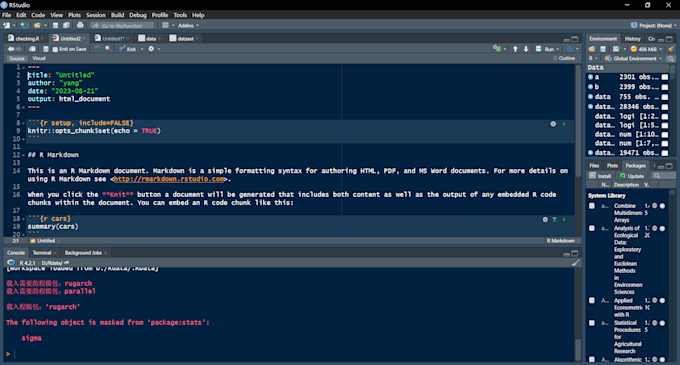Open the R Markdown file type selector
Image resolution: width=680 pixels, height=365 pixels.
point(562,241)
